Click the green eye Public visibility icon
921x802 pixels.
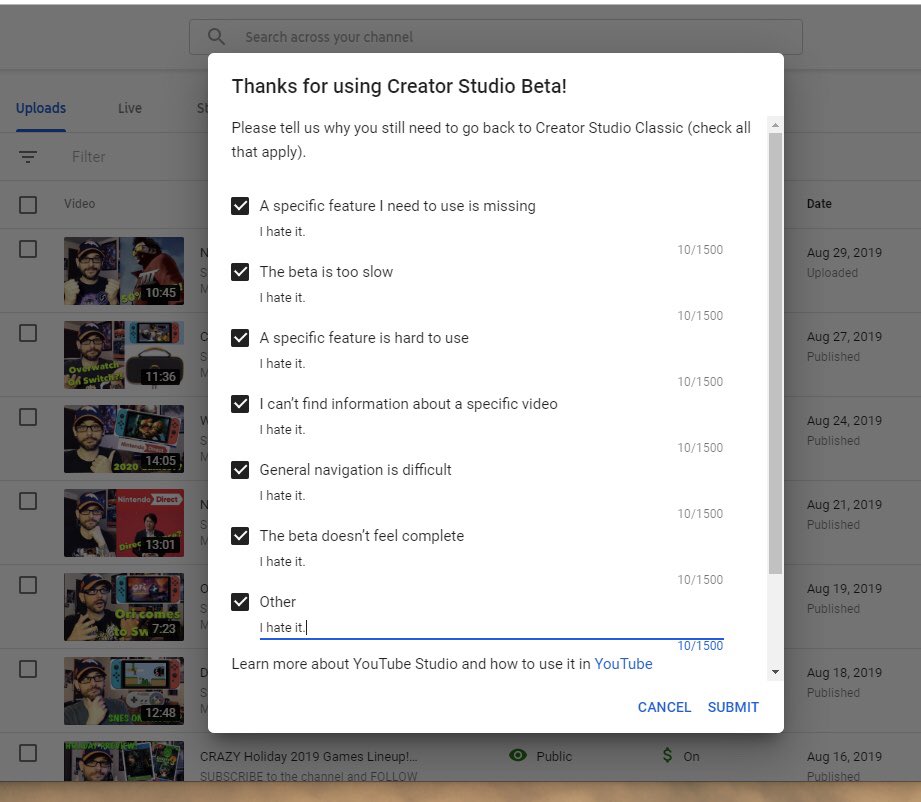[517, 755]
